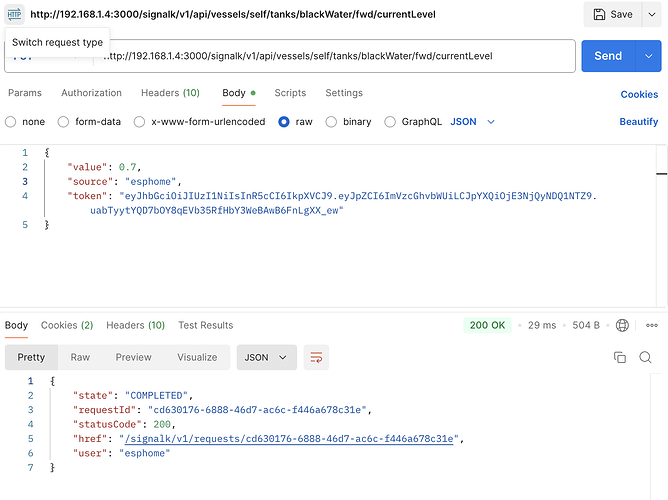The width and height of the screenshot is (668, 500).
Task: Select the none body type radio
Action: (11, 122)
